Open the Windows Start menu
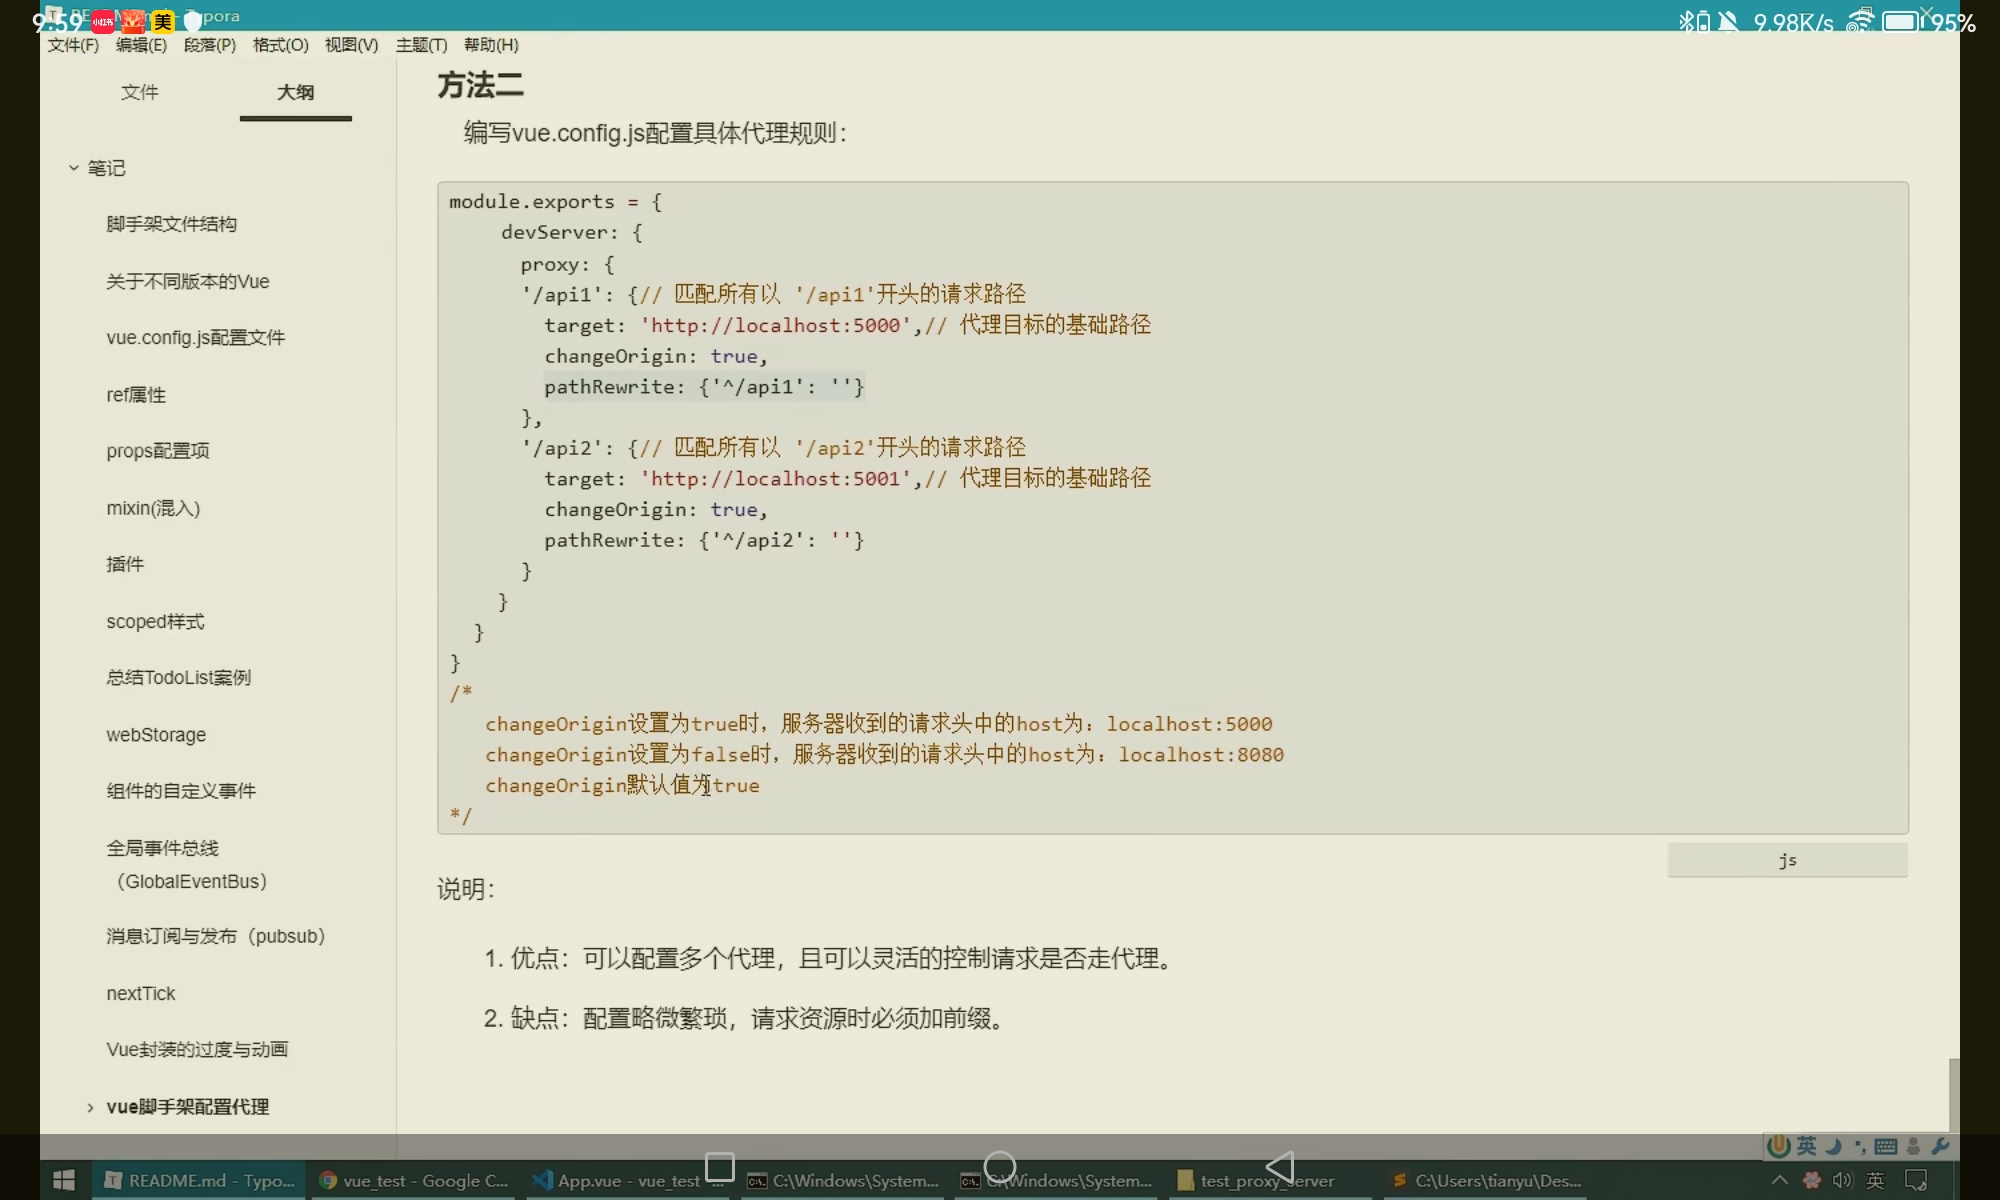Viewport: 2000px width, 1200px height. [x=64, y=1180]
